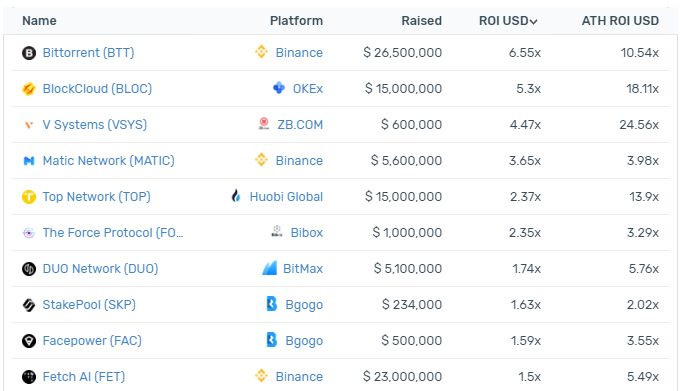The image size is (680, 391).
Task: Click the Huobi Global flame icon
Action: click(235, 196)
